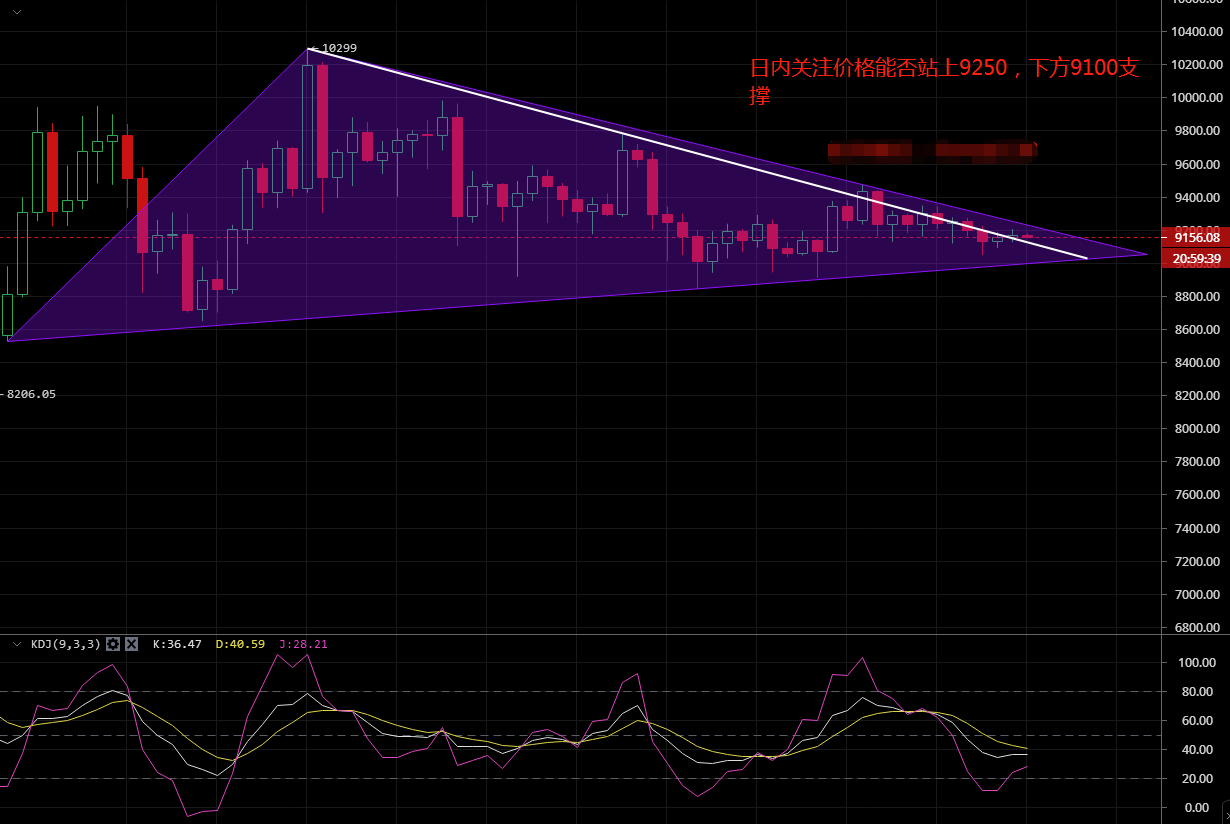Click the K:36.47 value
This screenshot has width=1230, height=824.
point(177,644)
